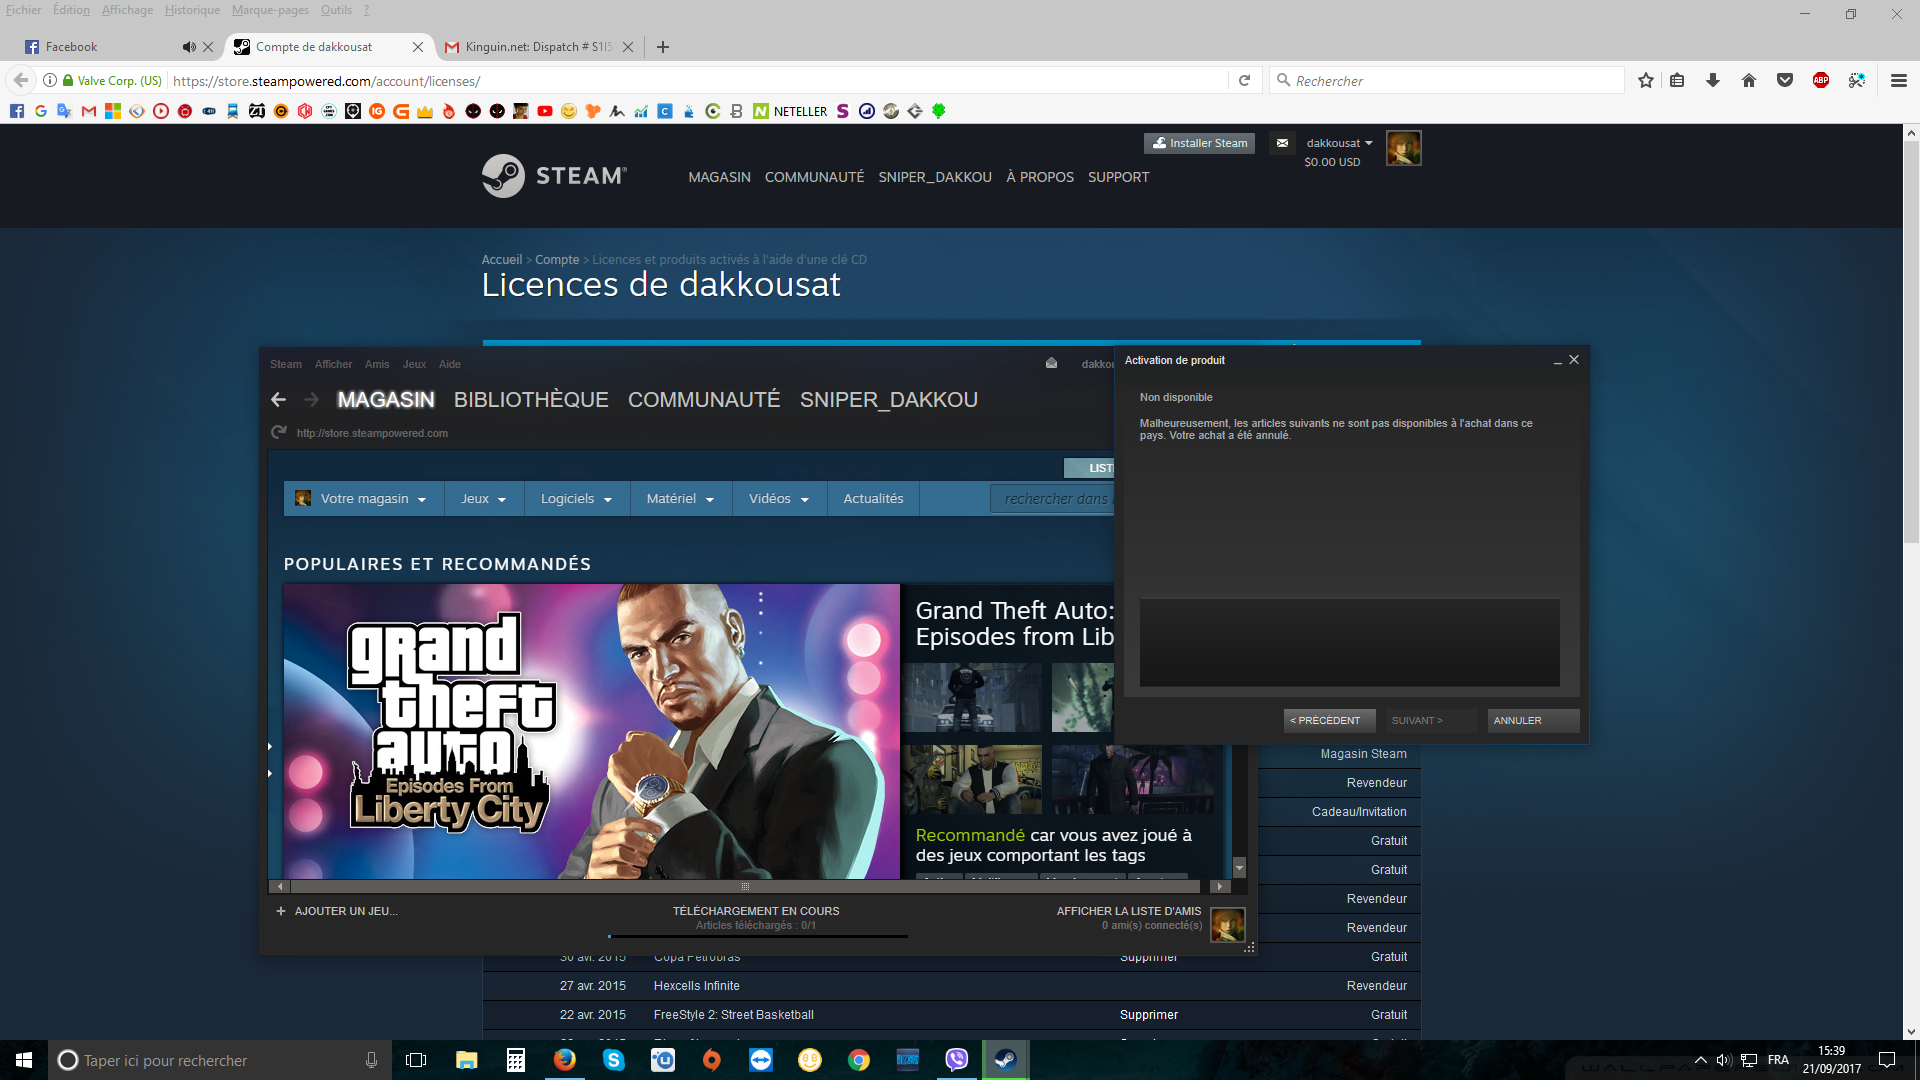The width and height of the screenshot is (1920, 1080).
Task: Click the Steam logo on the web page
Action: click(x=554, y=176)
